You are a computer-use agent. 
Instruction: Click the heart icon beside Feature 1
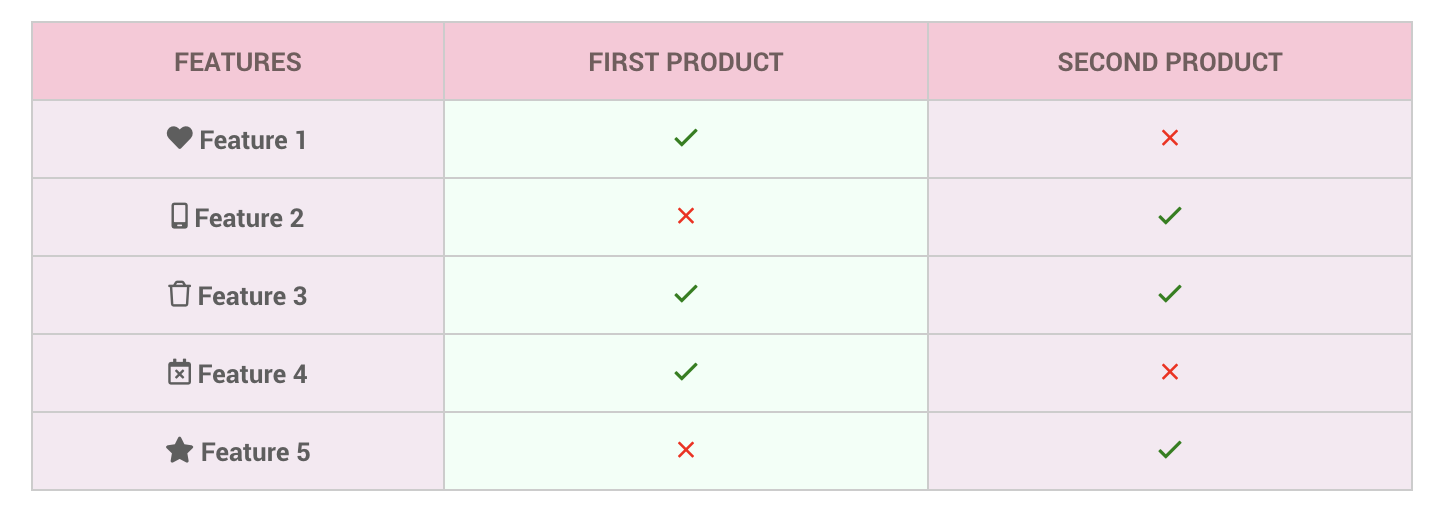point(179,138)
